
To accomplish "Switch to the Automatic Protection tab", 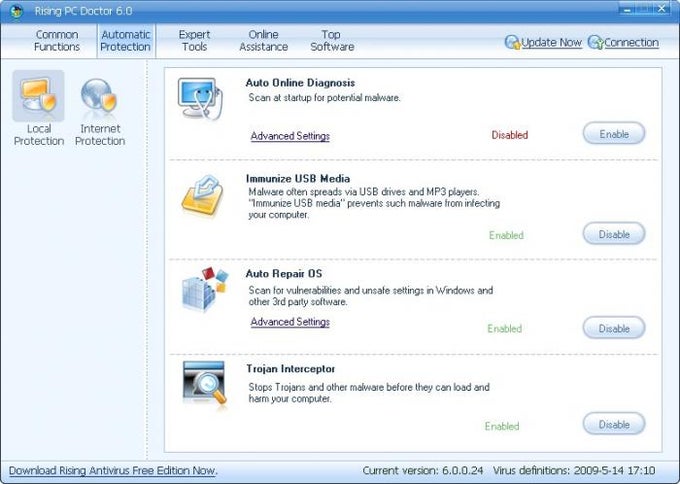I will (125, 41).
